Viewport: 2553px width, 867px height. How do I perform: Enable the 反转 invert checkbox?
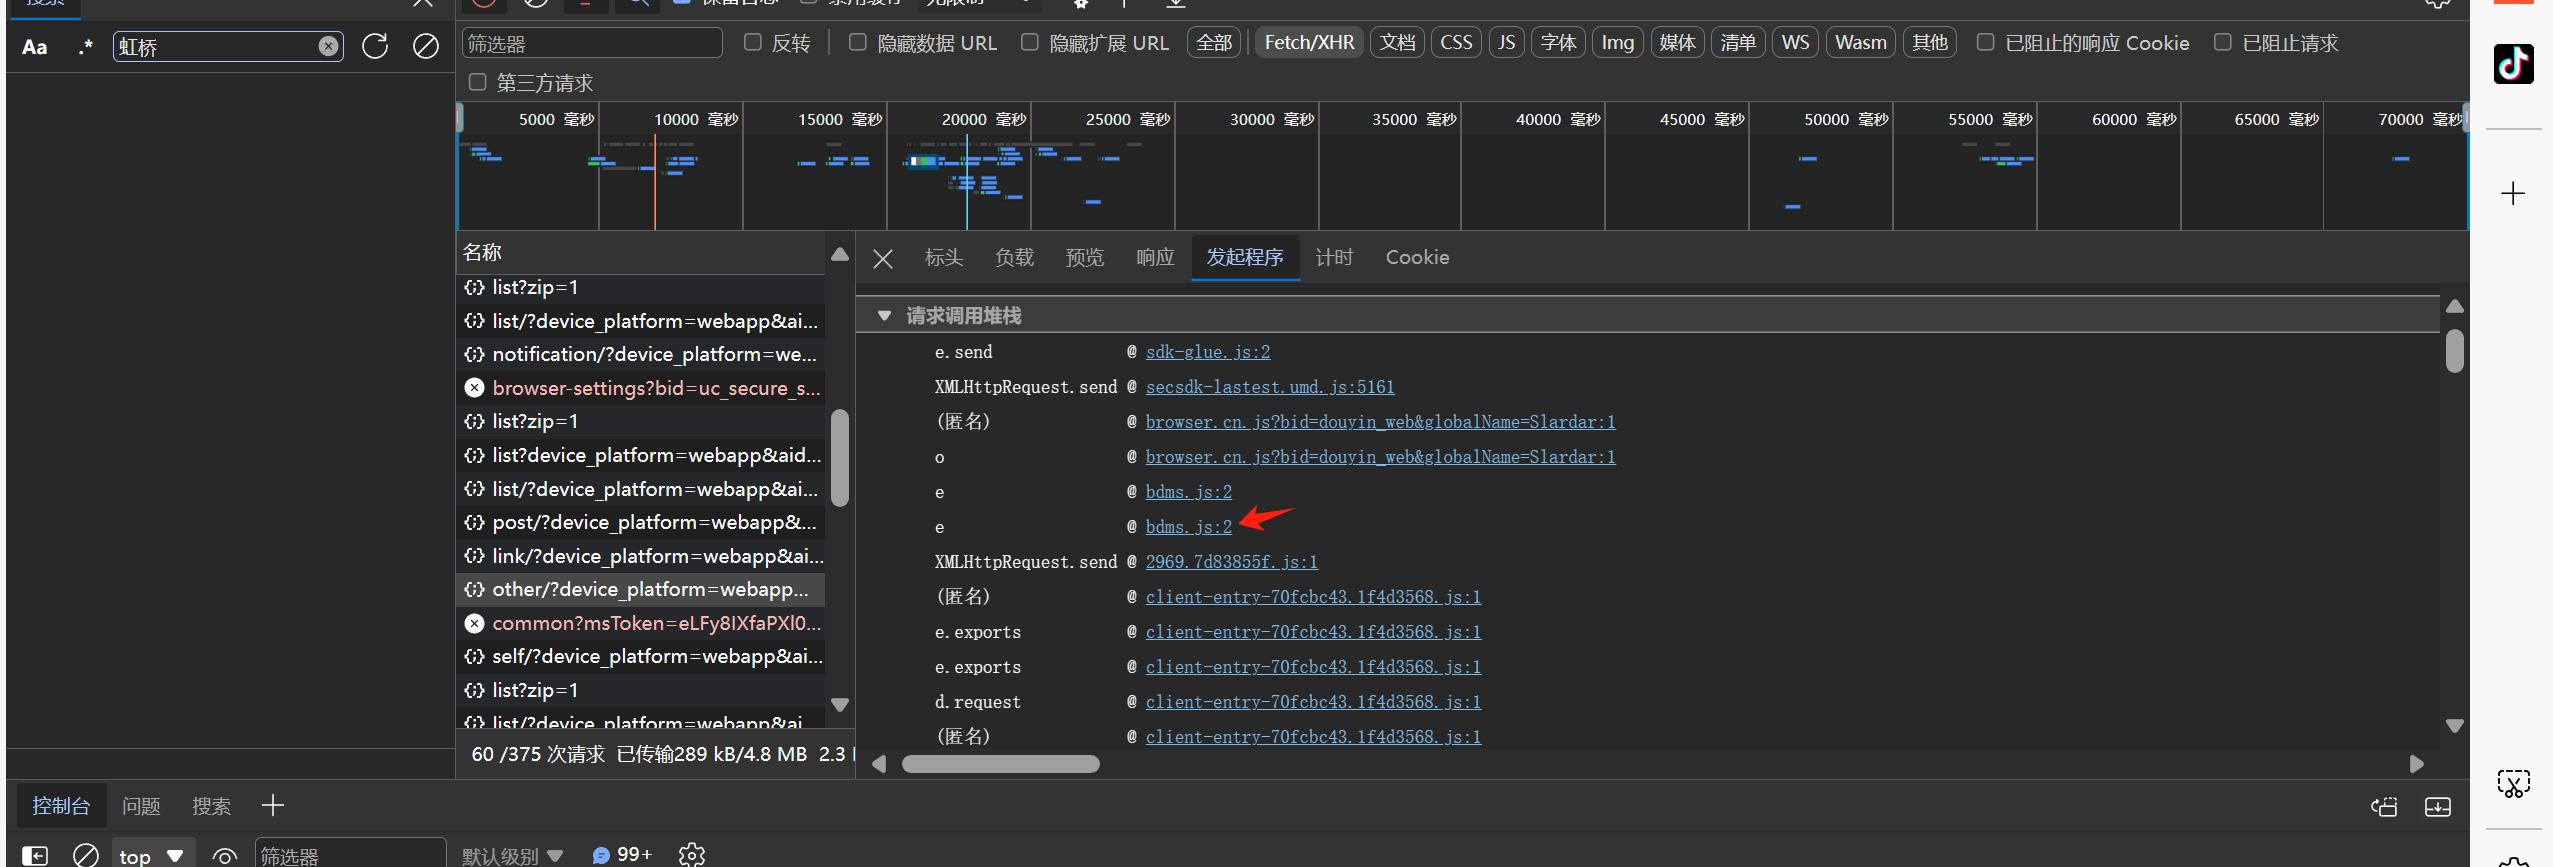(x=753, y=42)
